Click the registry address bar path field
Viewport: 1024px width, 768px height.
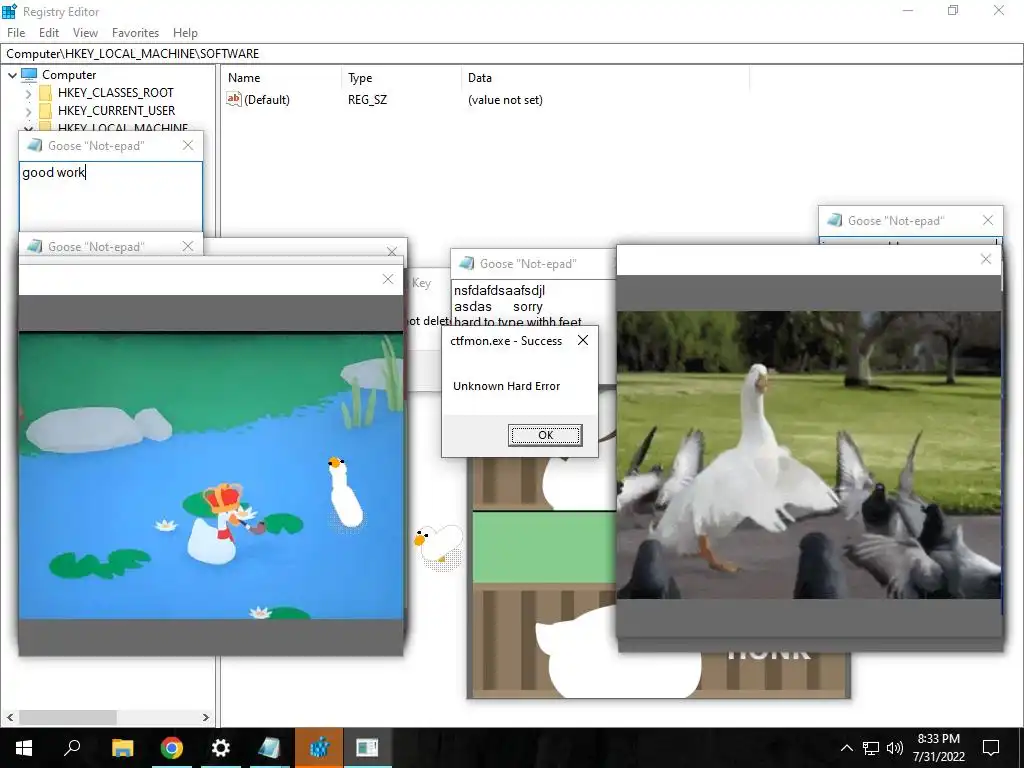[512, 54]
